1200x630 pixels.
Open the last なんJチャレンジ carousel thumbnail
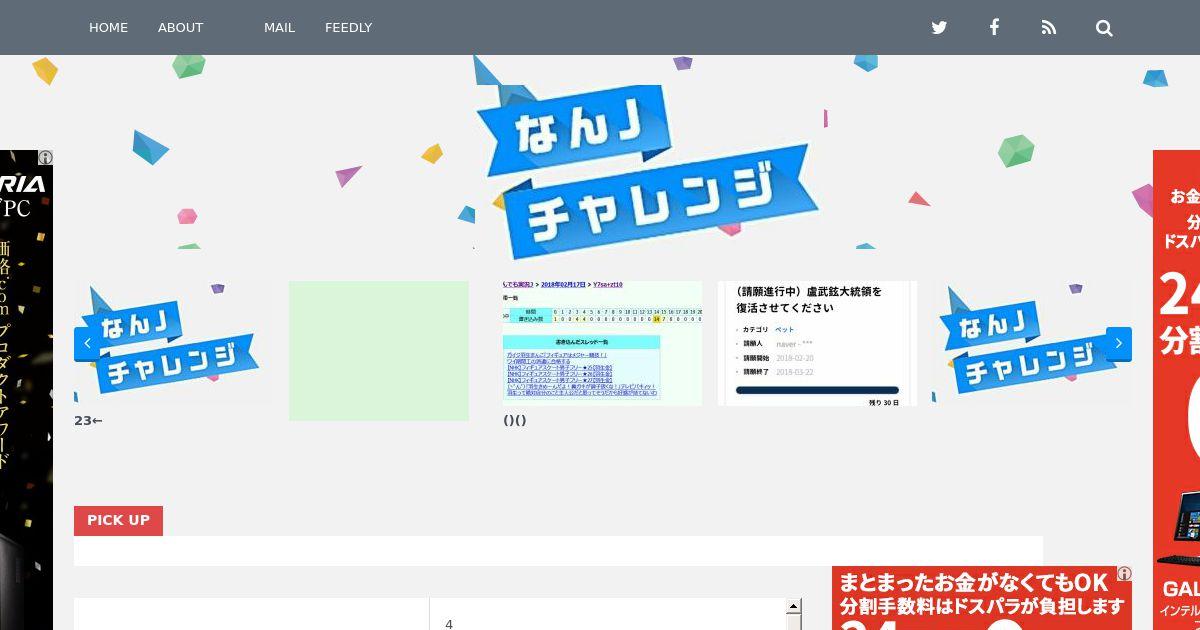(1032, 343)
